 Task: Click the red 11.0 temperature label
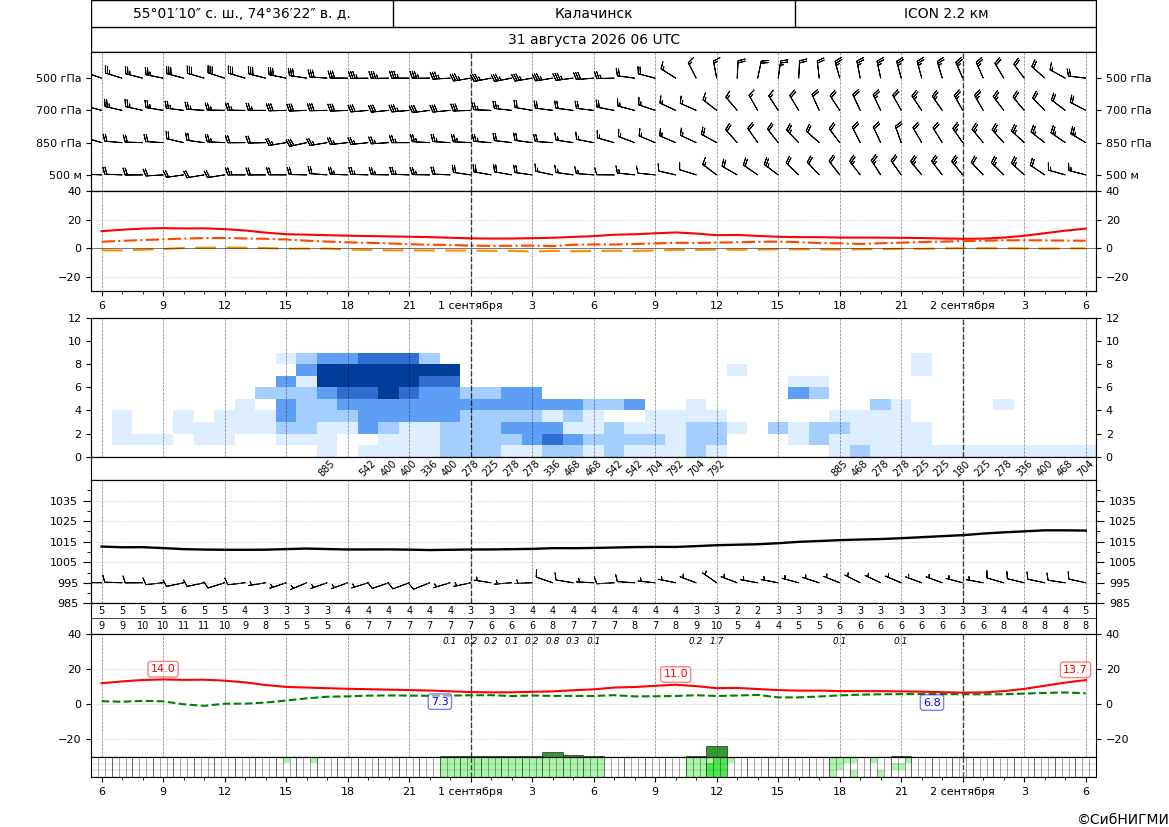675,673
